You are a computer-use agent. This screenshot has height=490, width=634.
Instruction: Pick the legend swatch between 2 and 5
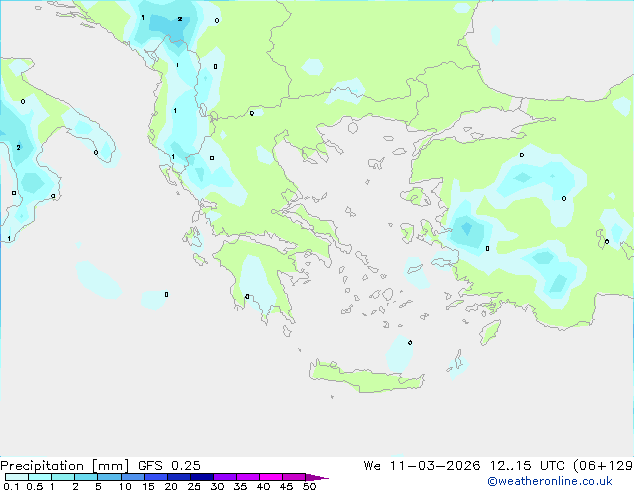(x=86, y=477)
